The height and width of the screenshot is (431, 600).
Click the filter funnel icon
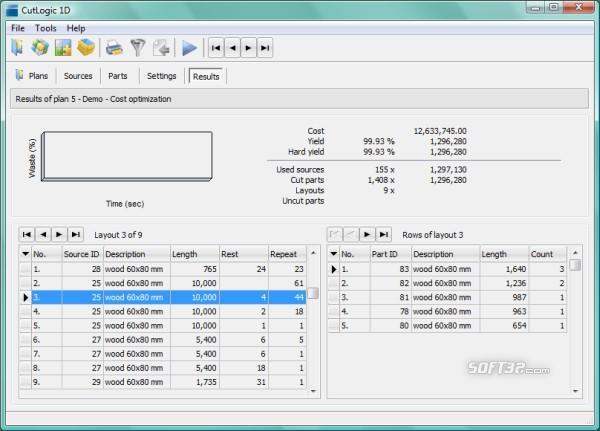138,48
